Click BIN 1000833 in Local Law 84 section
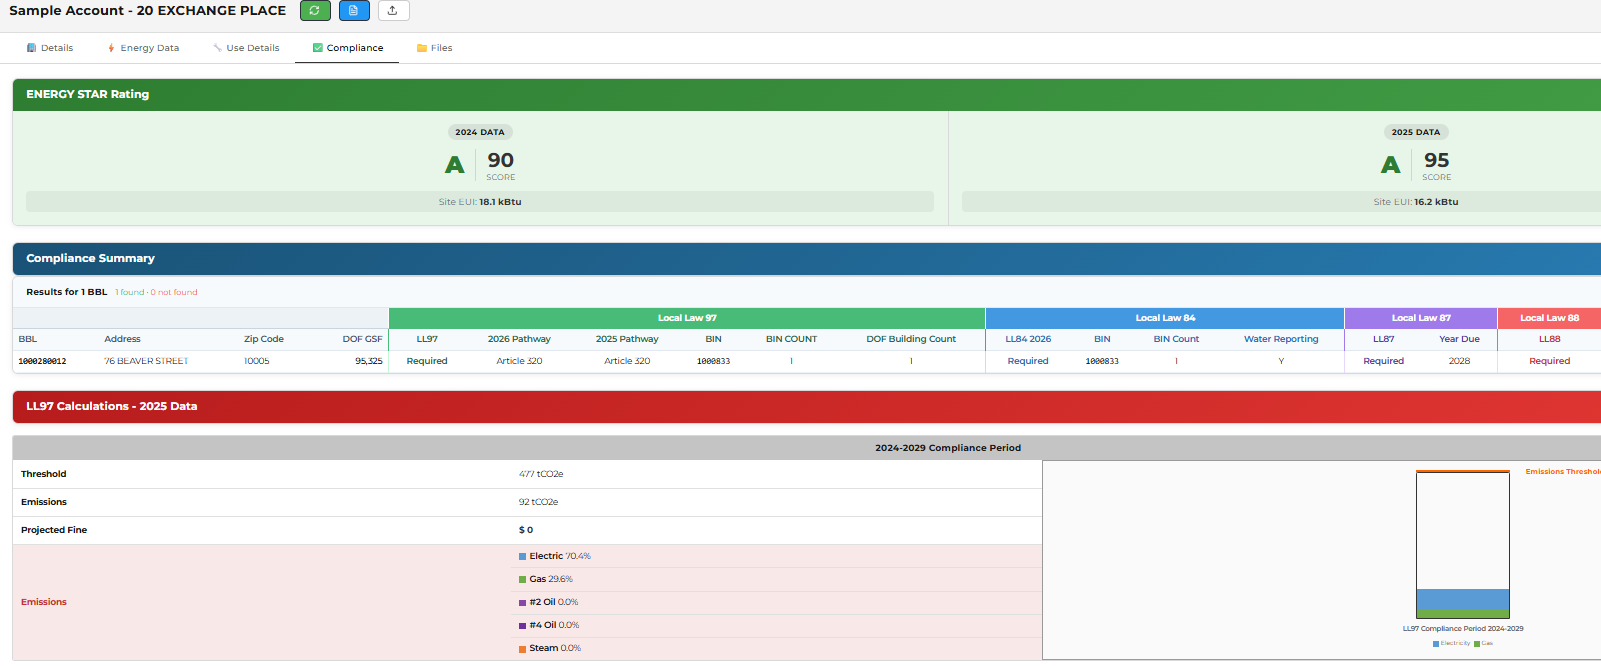This screenshot has height=667, width=1601. click(1102, 361)
